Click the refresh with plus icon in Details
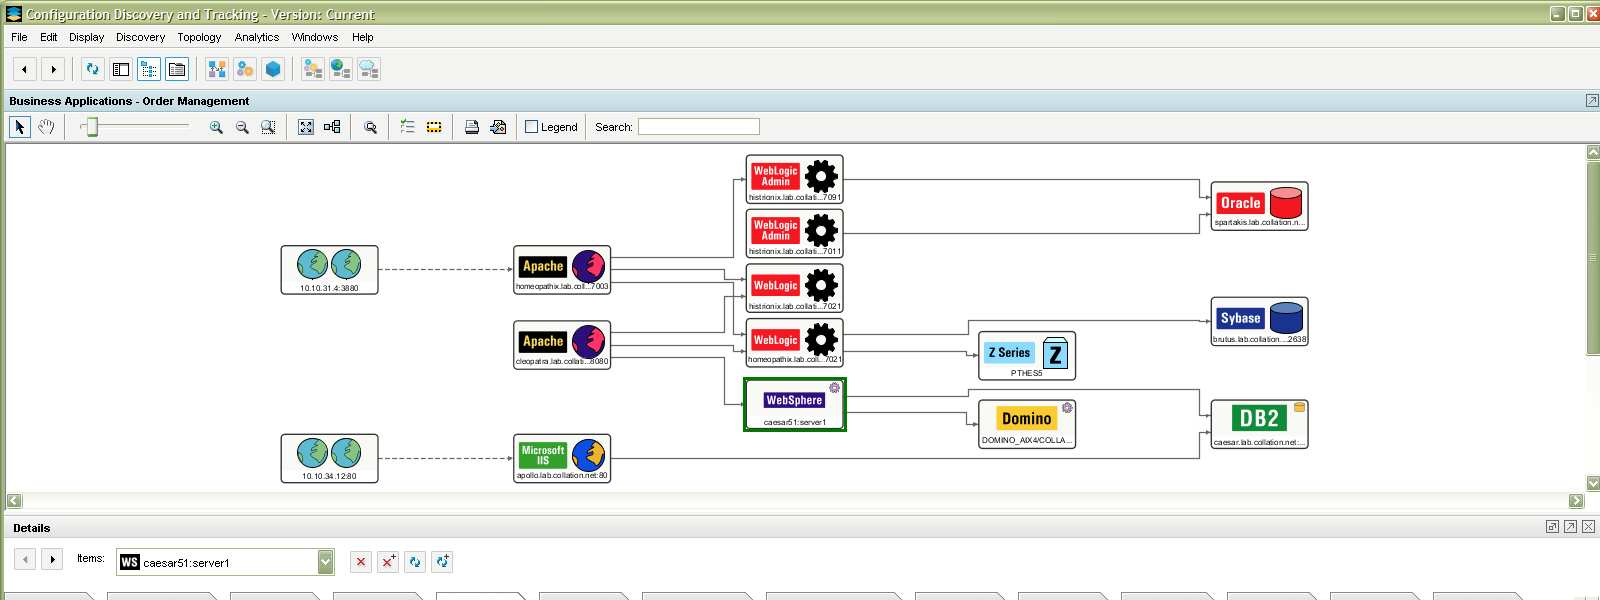 click(x=442, y=562)
